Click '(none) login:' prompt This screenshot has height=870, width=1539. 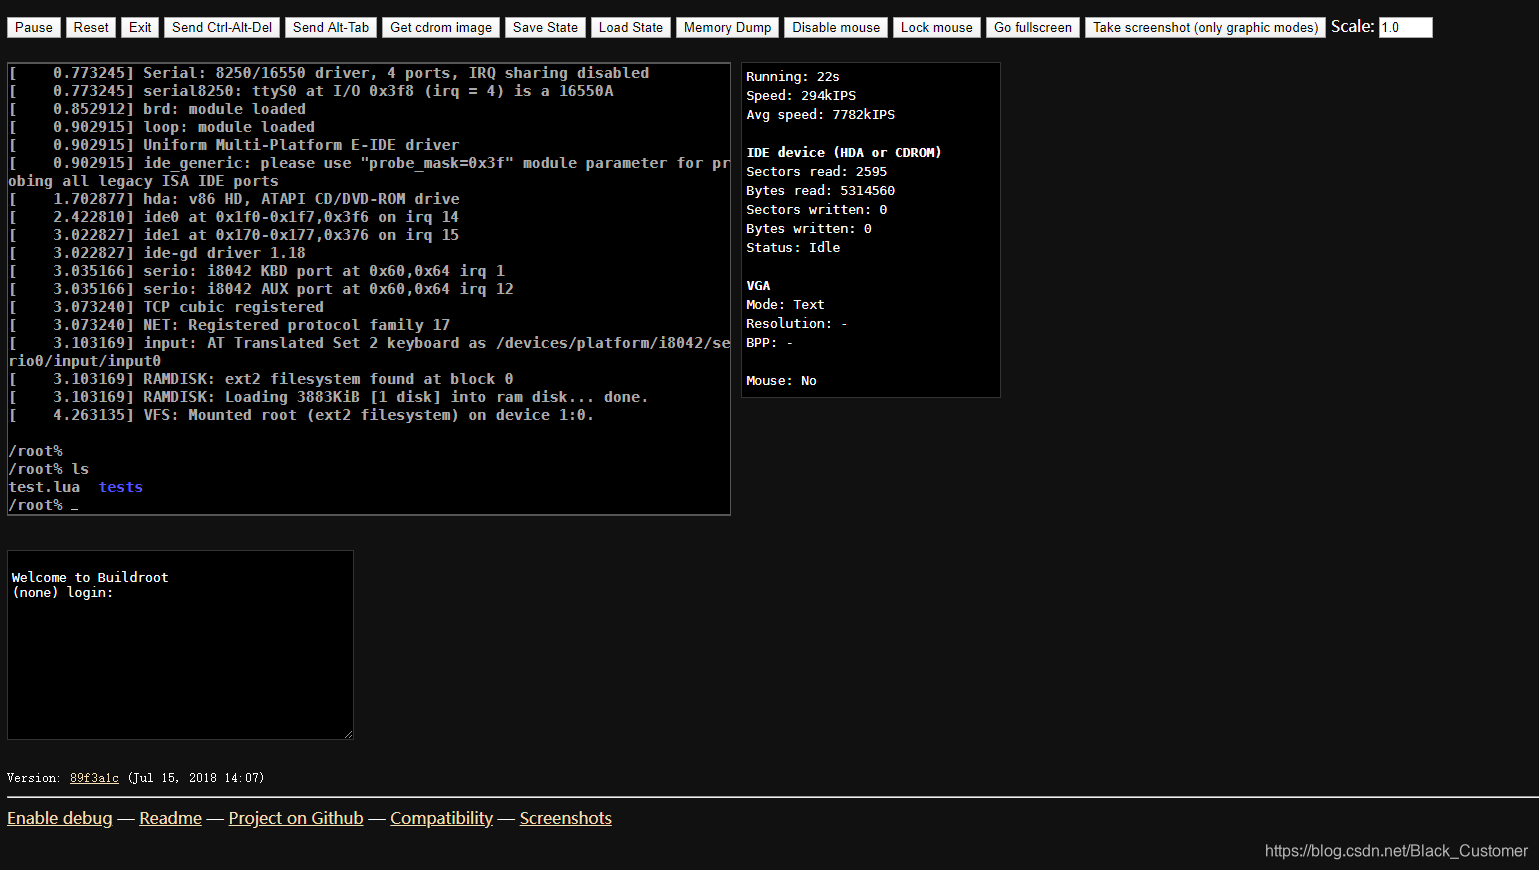62,592
